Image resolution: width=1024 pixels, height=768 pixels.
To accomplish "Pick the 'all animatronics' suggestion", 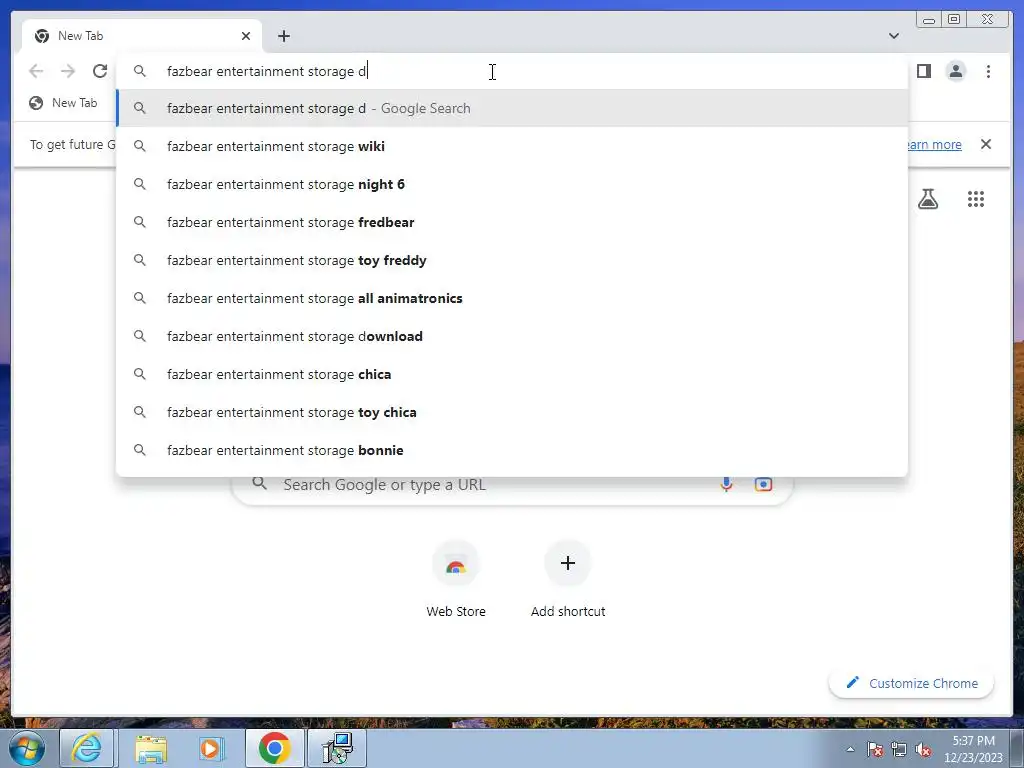I will pos(512,298).
